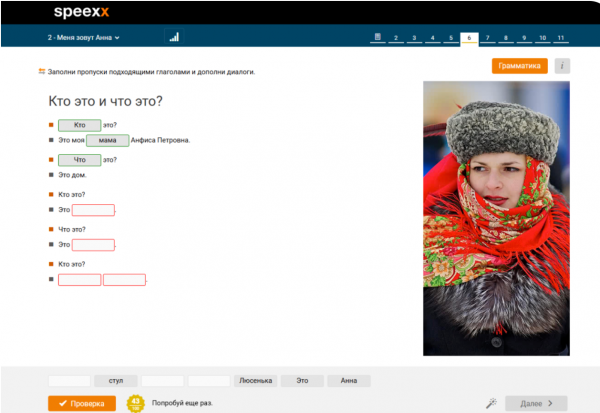The image size is (600, 413).
Task: Pick the word chip 'Анна'
Action: 349,381
